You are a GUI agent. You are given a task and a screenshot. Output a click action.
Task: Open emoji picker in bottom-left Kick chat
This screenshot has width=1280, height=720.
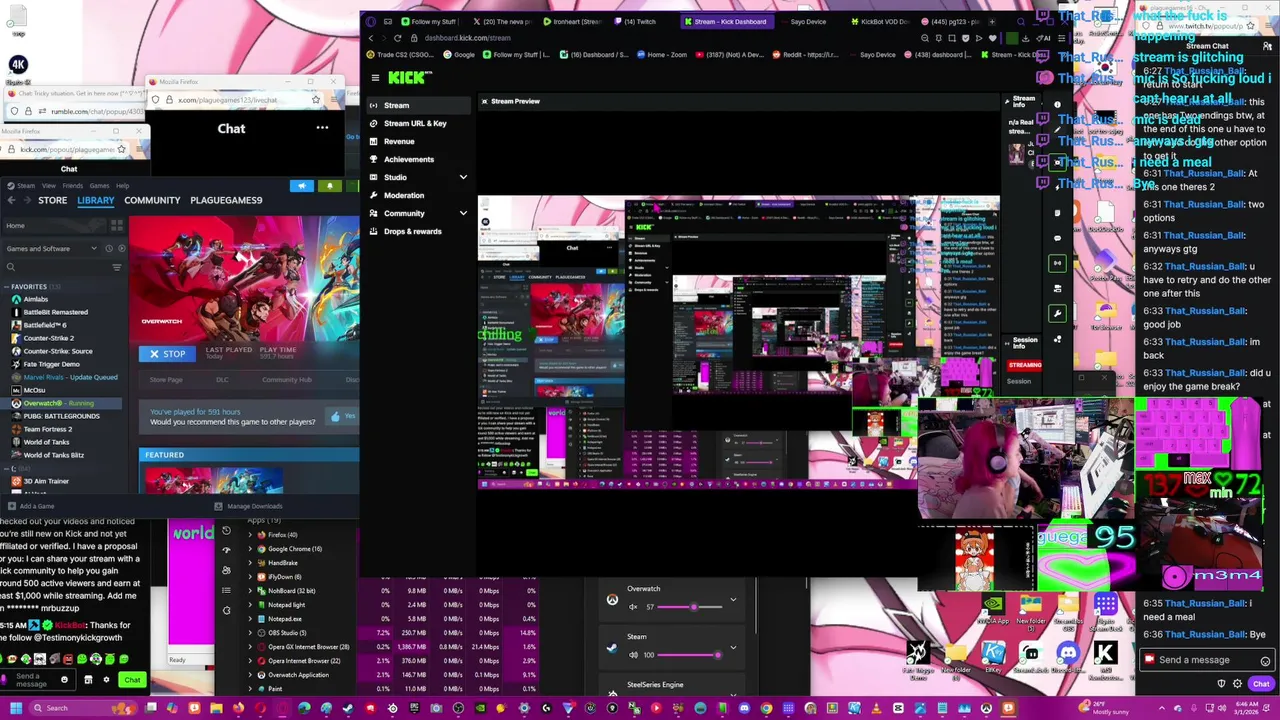coord(64,680)
